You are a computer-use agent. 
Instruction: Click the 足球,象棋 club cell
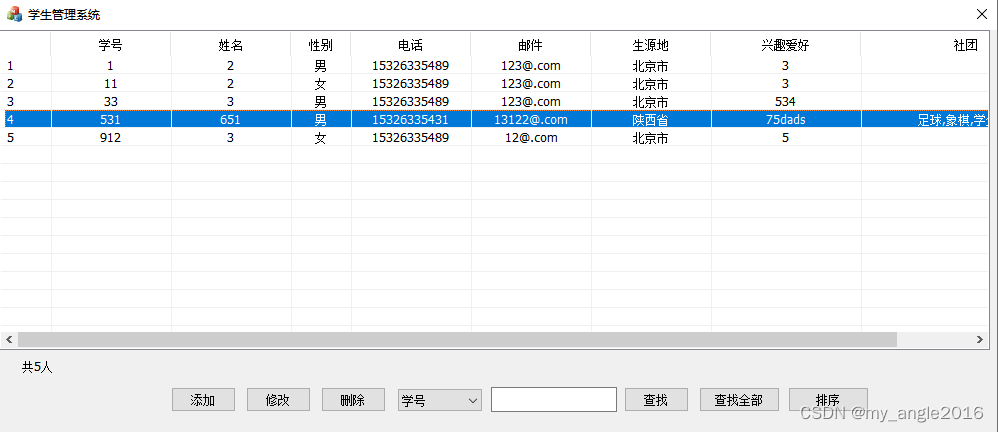click(925, 120)
